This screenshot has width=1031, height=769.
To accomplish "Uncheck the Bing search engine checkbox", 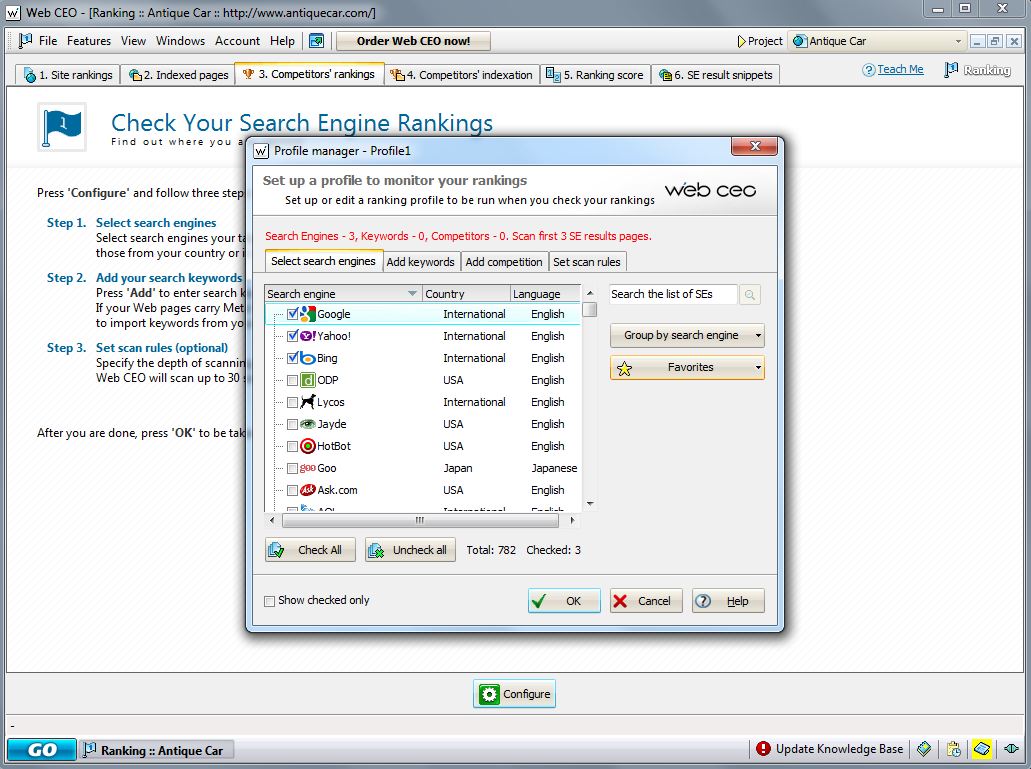I will tap(293, 358).
